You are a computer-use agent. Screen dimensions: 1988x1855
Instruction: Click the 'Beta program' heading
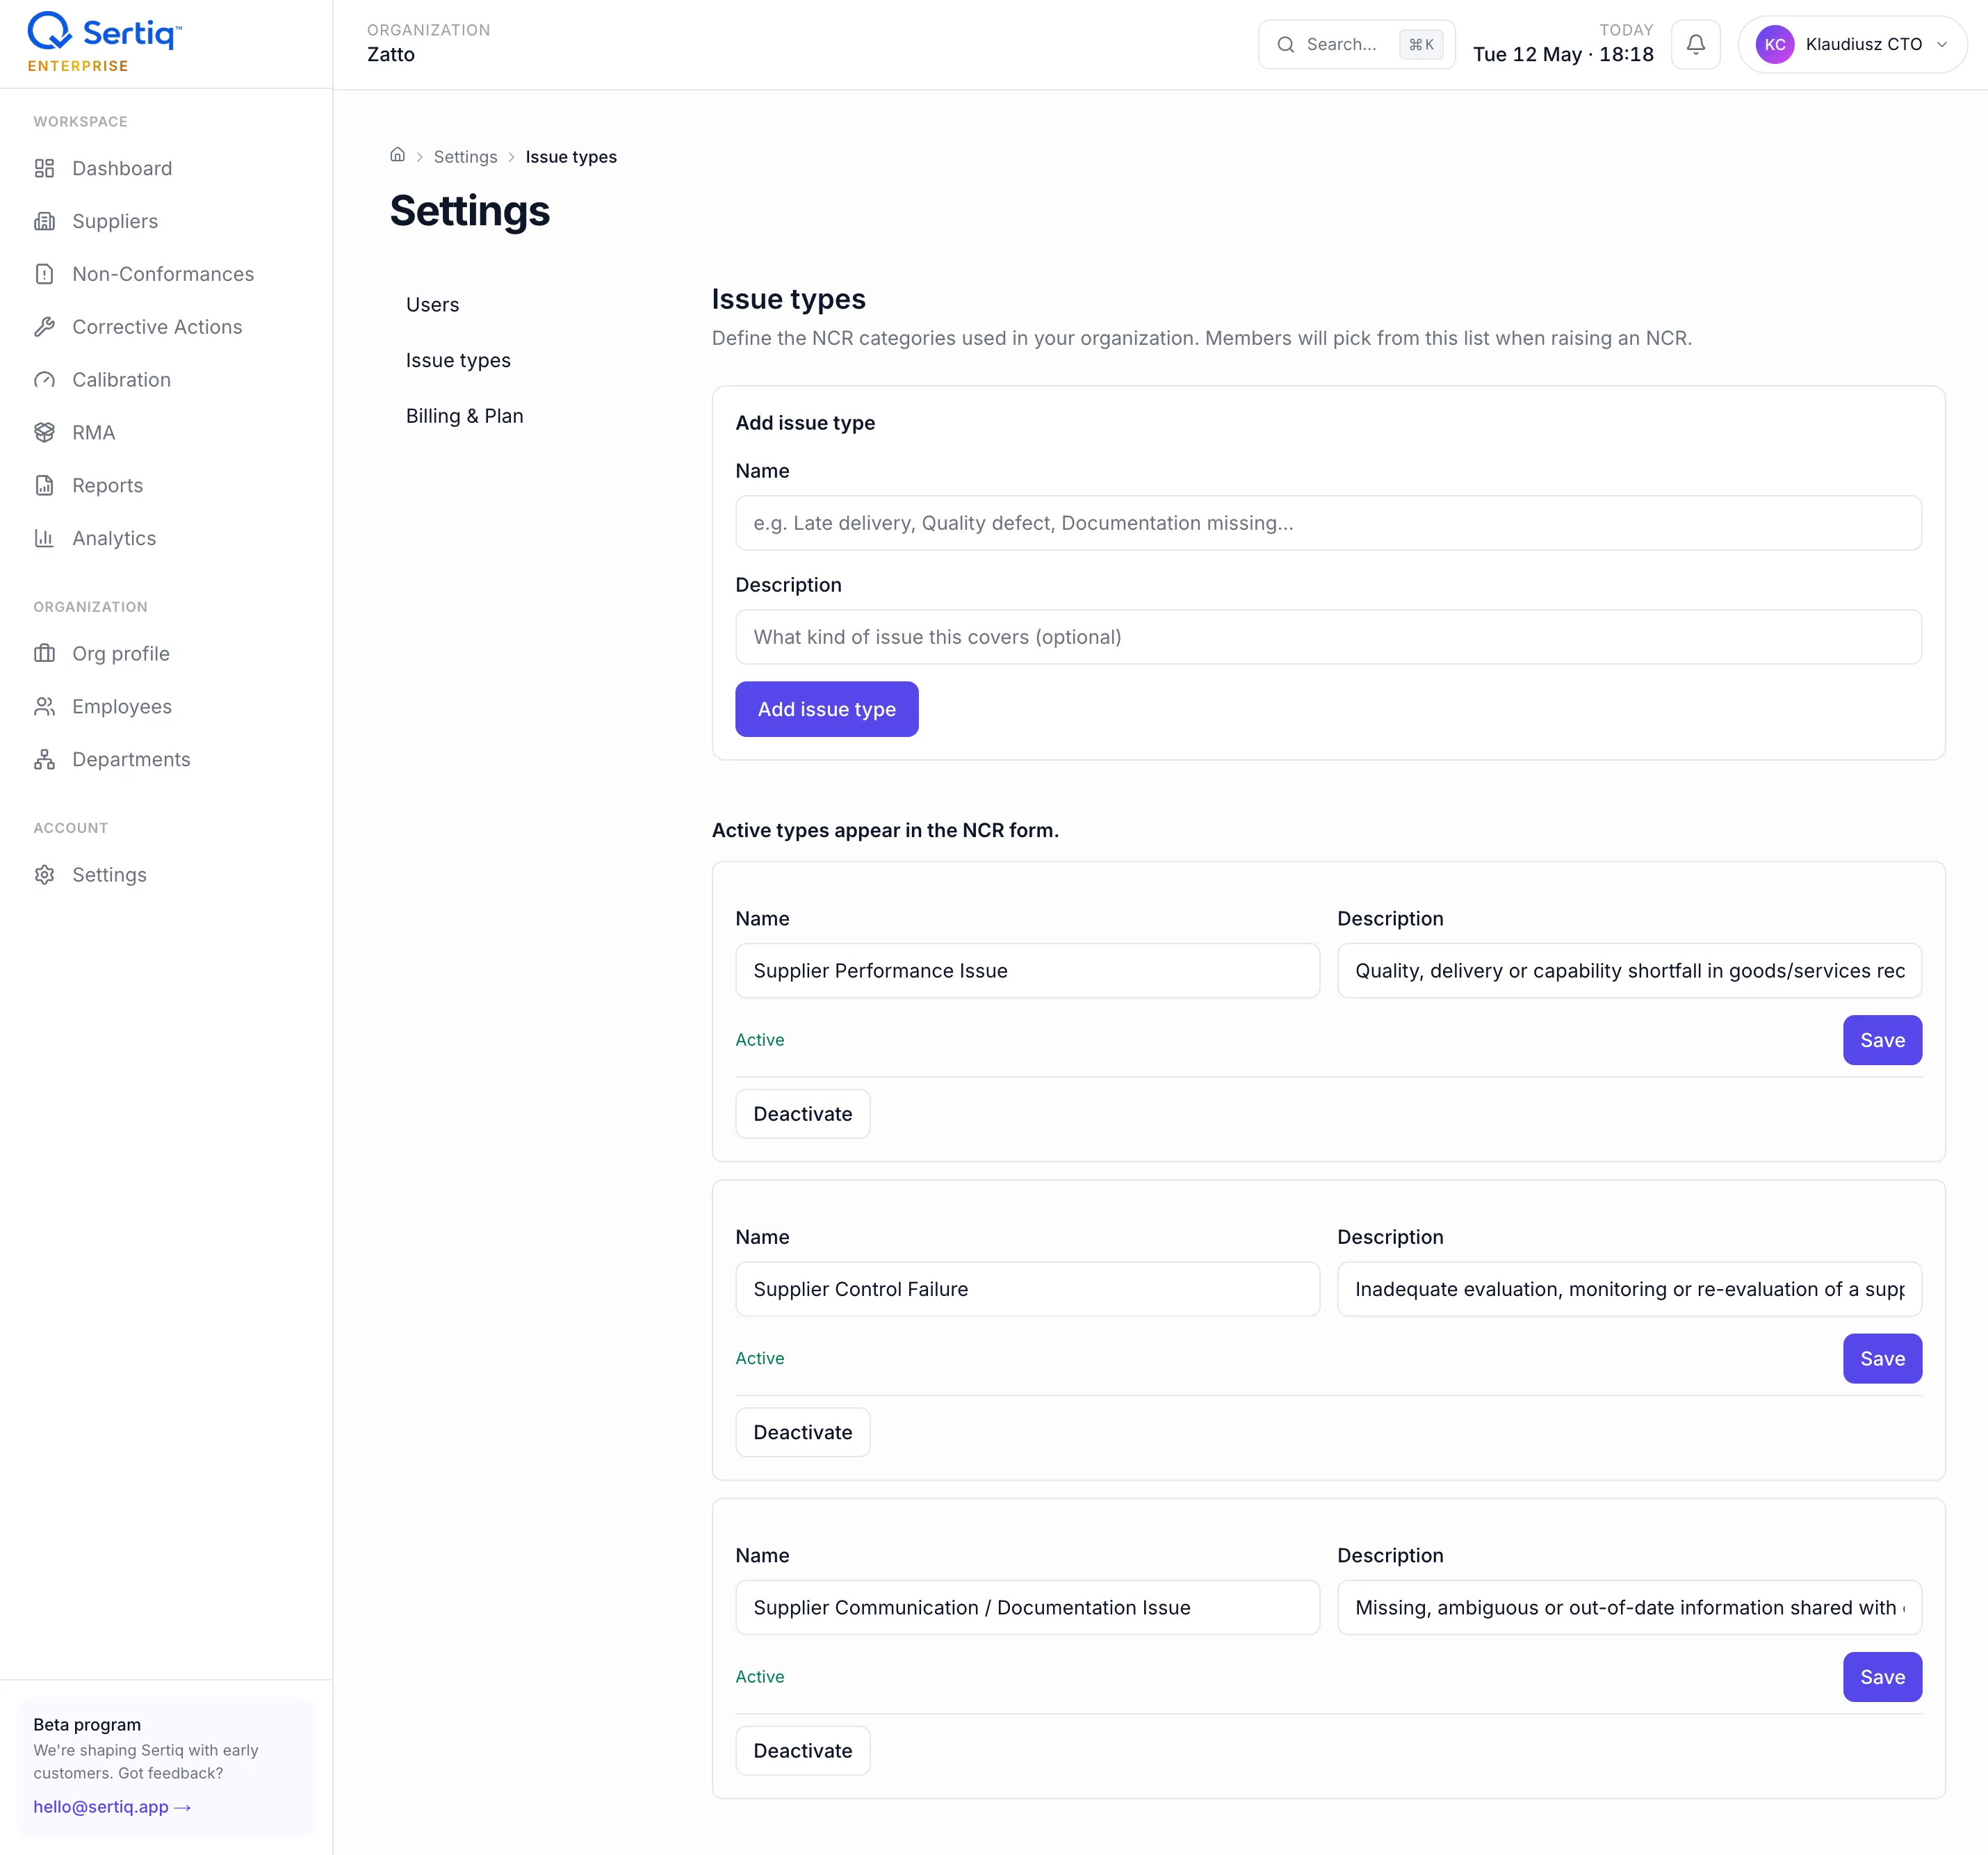pos(87,1724)
